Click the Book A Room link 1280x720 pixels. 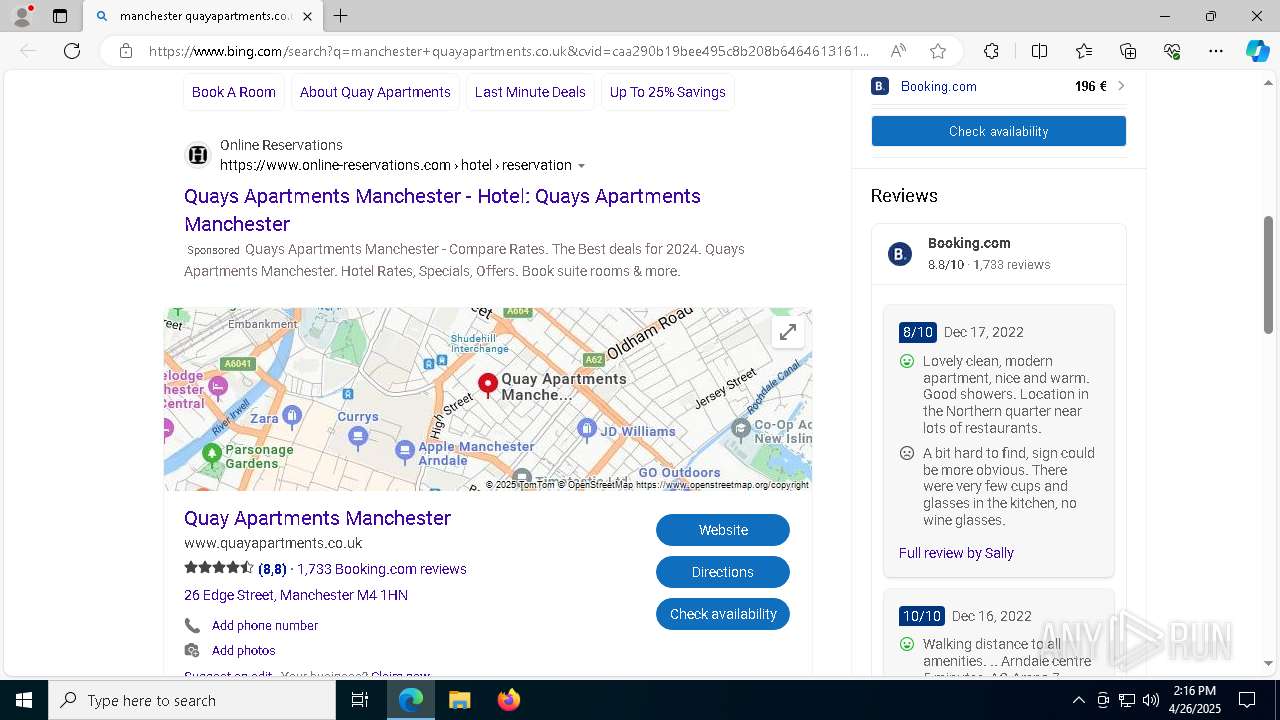pyautogui.click(x=234, y=92)
